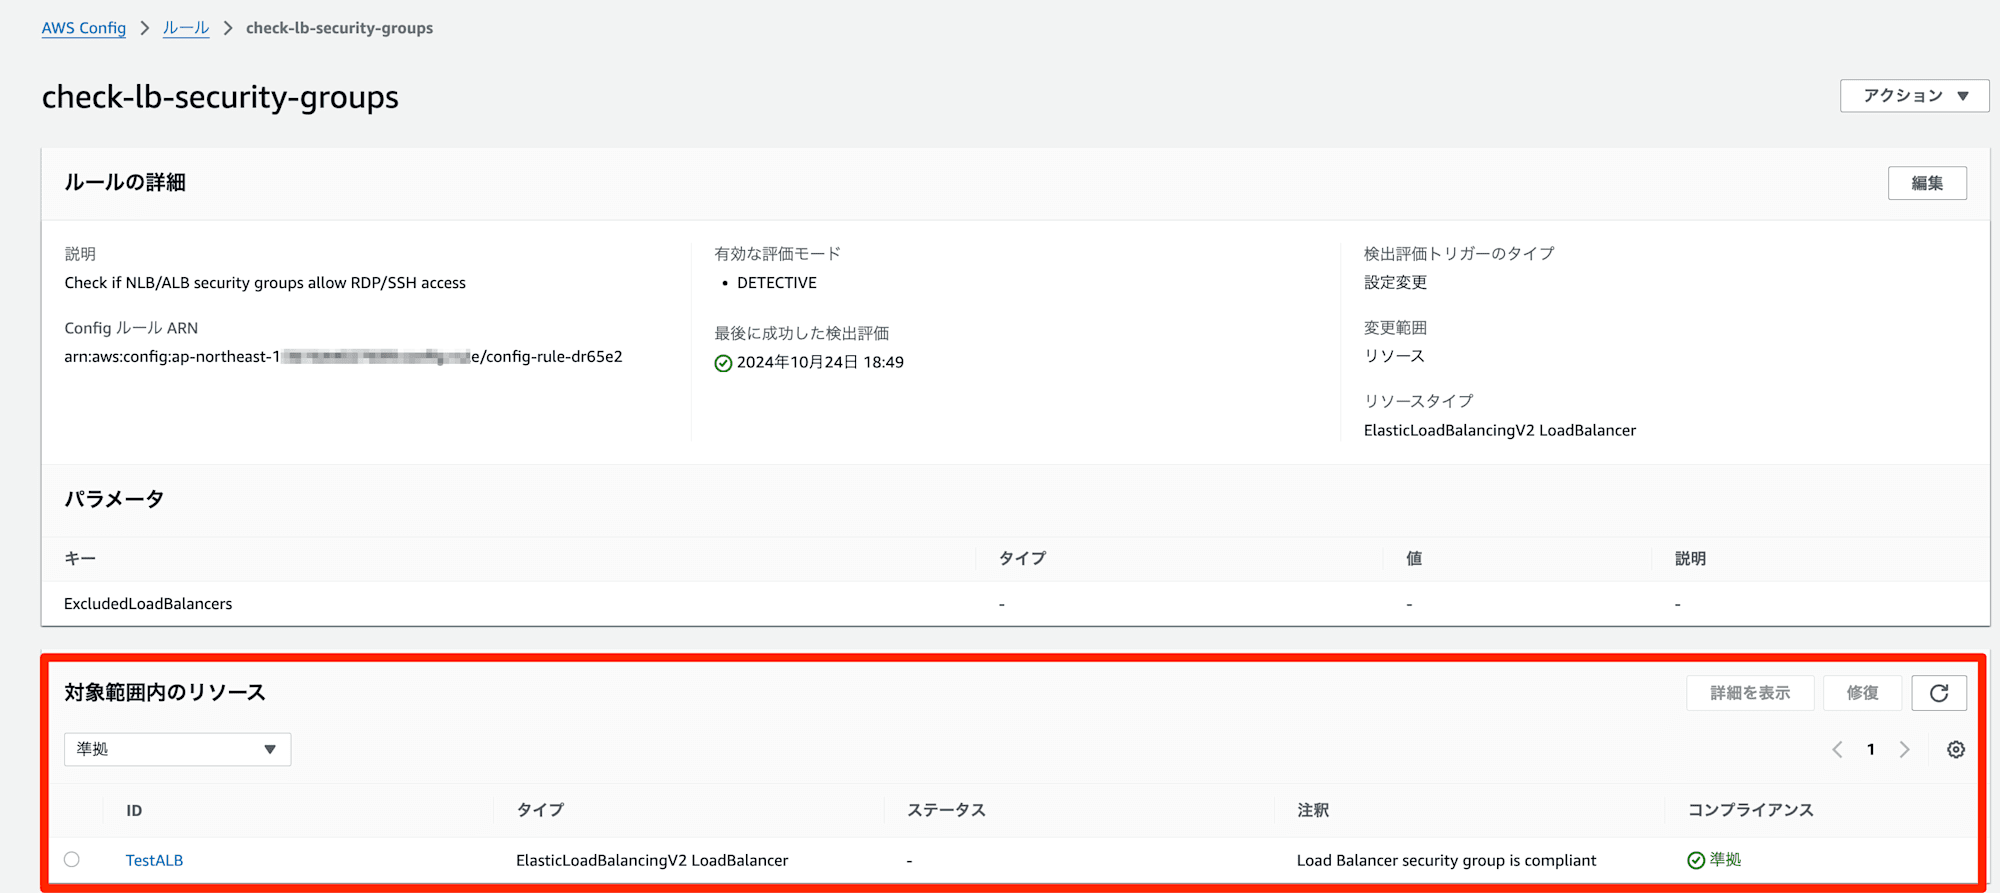Click the タイプ column header in resources table
The image size is (2000, 893).
click(540, 810)
